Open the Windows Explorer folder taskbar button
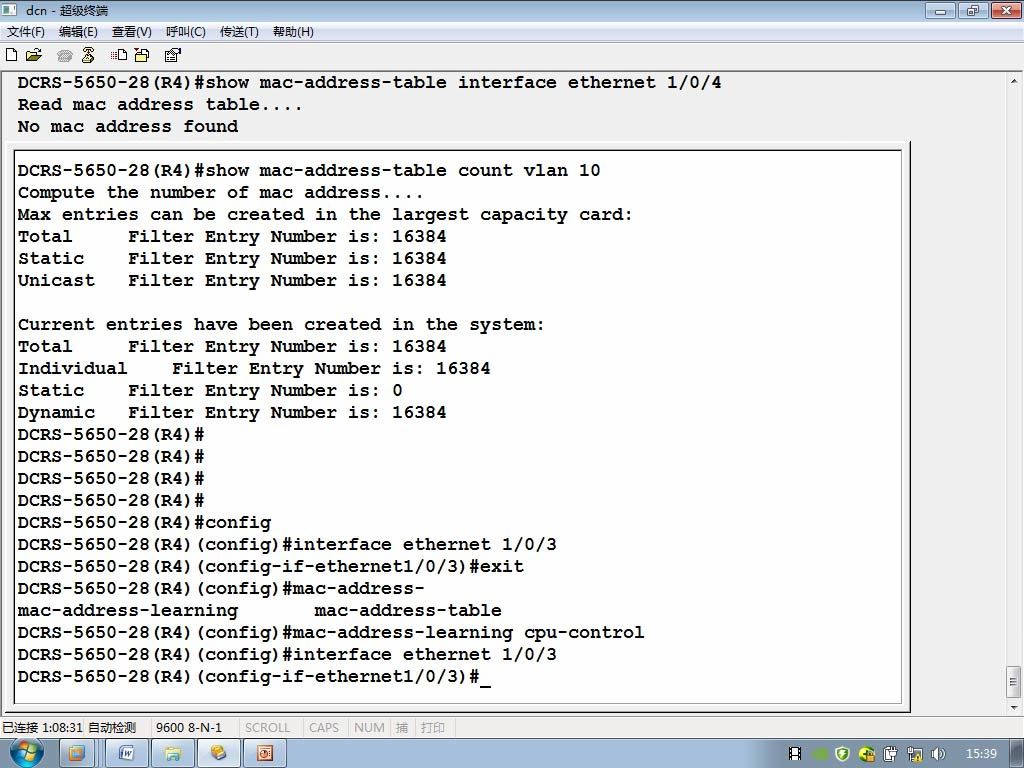The width and height of the screenshot is (1024, 768). pyautogui.click(x=172, y=754)
